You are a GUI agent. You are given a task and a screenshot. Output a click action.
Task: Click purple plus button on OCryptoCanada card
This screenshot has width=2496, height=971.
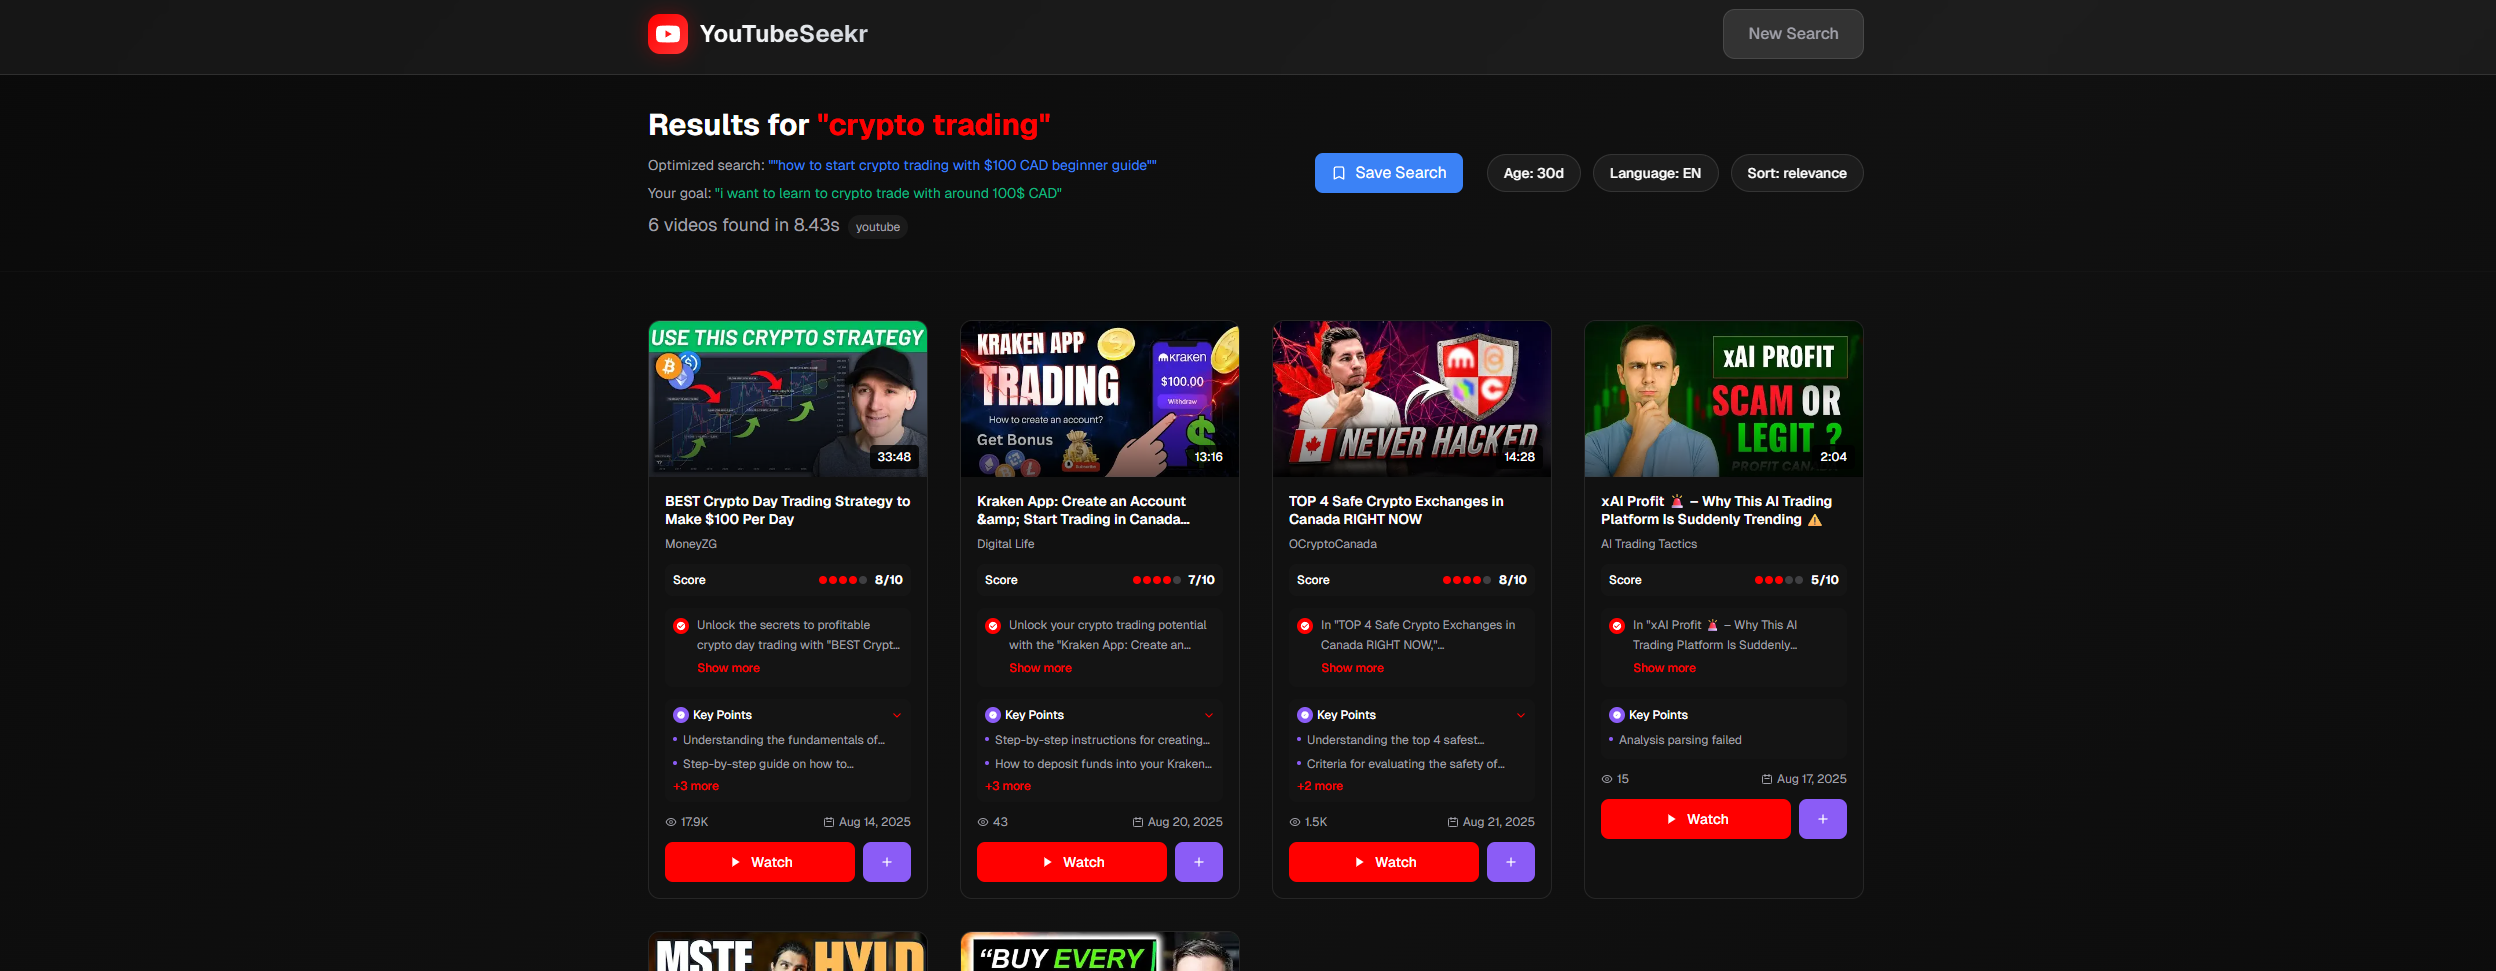1511,862
